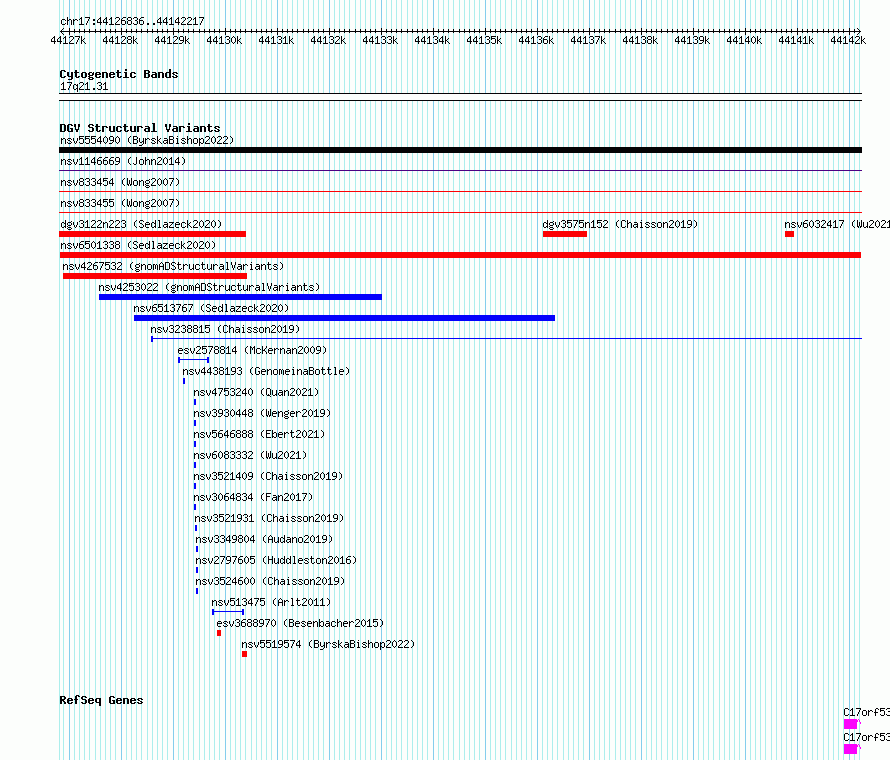Open nsv3524600 (Chaisson2019) label
Screen dimensions: 890x760
click(270, 581)
